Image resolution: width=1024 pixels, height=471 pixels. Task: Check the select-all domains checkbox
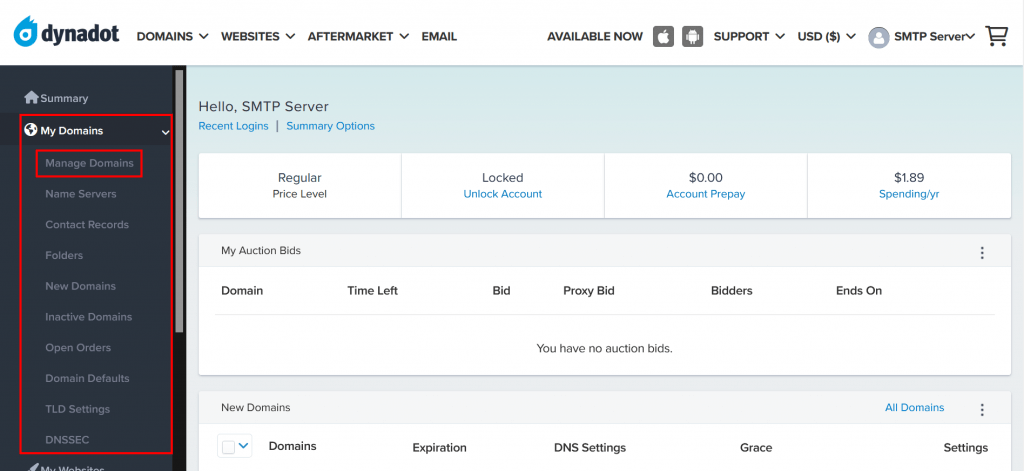(228, 447)
